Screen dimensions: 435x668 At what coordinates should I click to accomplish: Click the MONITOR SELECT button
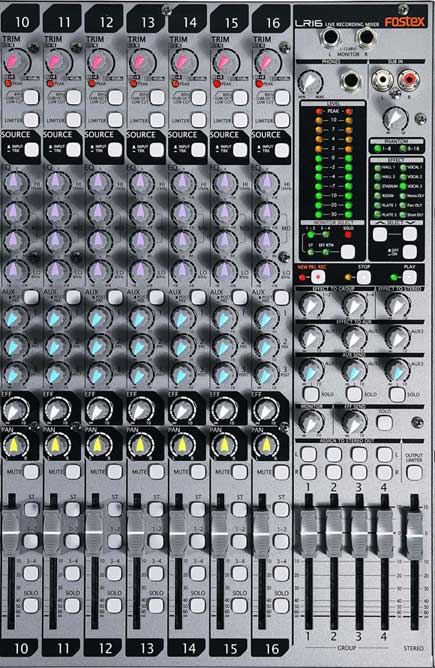tap(348, 252)
